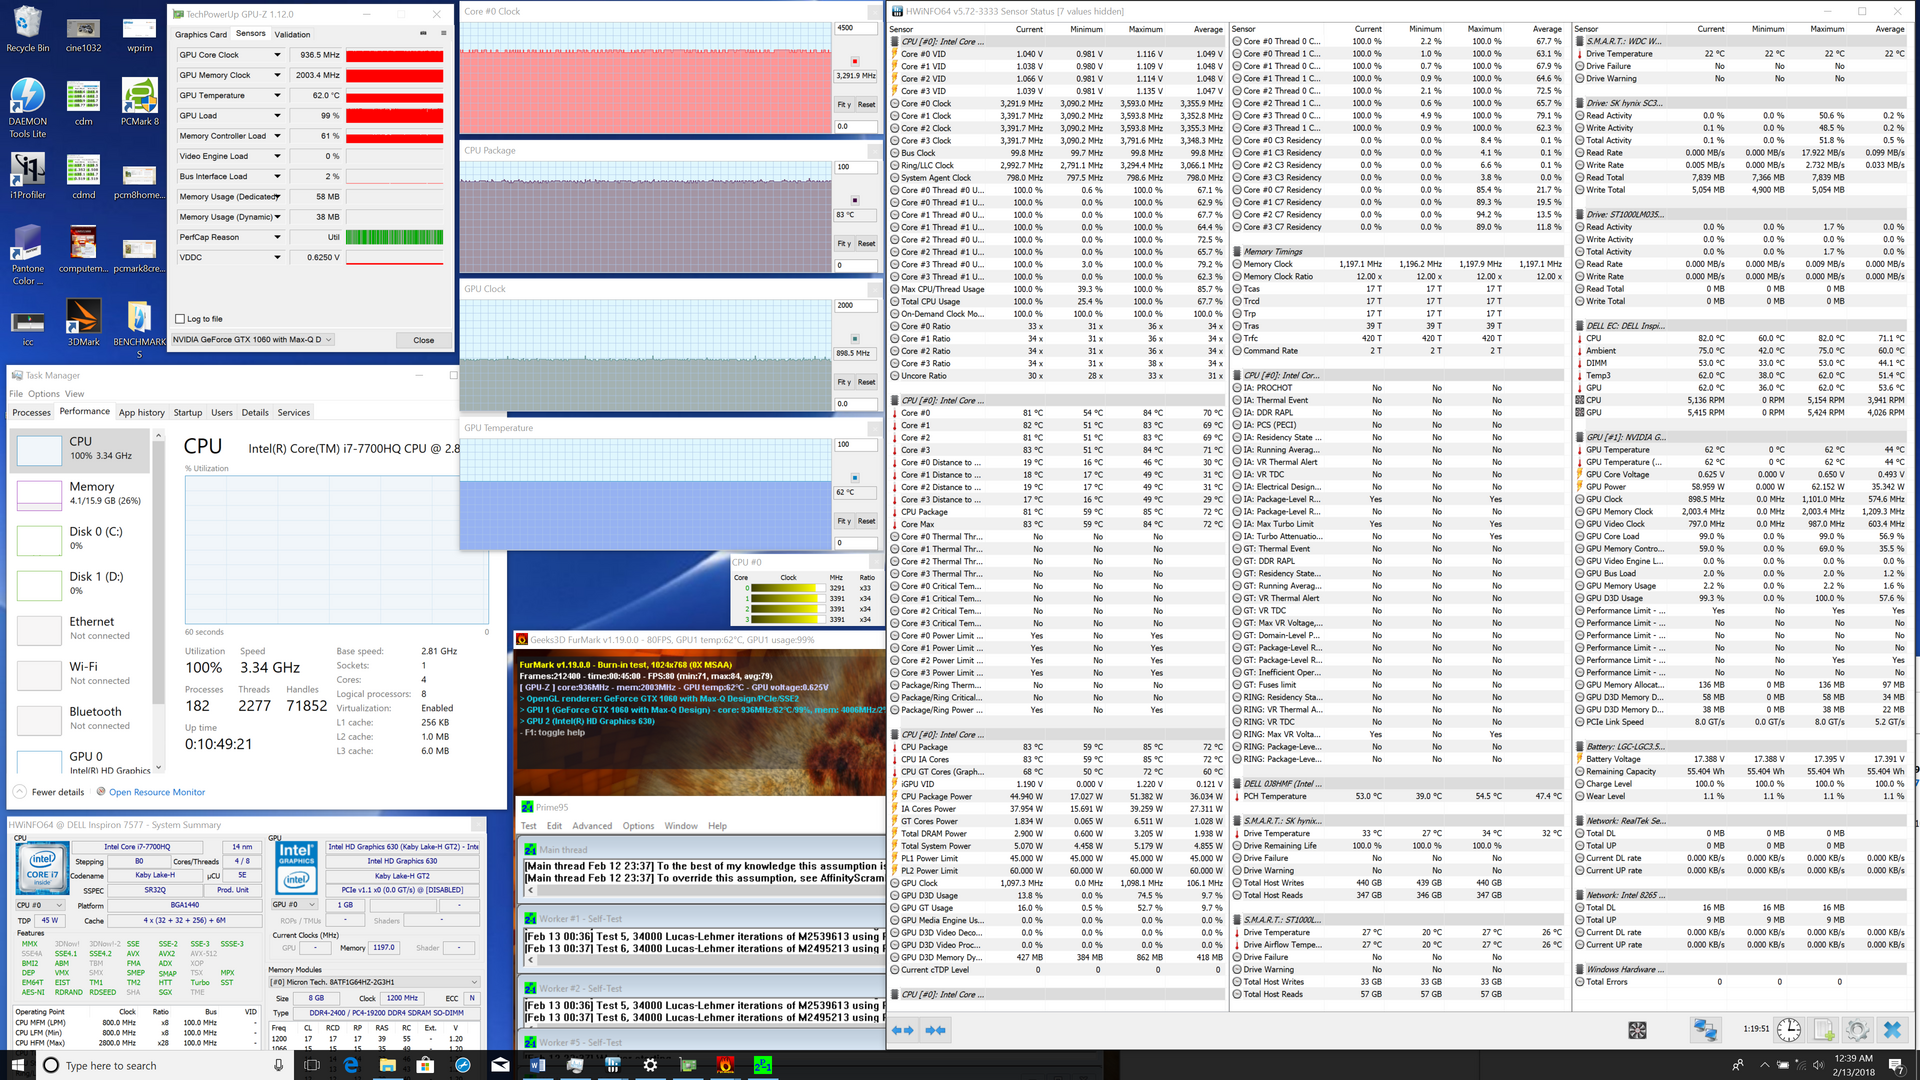Click Reset on the GPU Temperature graph
The width and height of the screenshot is (1920, 1080).
866,521
